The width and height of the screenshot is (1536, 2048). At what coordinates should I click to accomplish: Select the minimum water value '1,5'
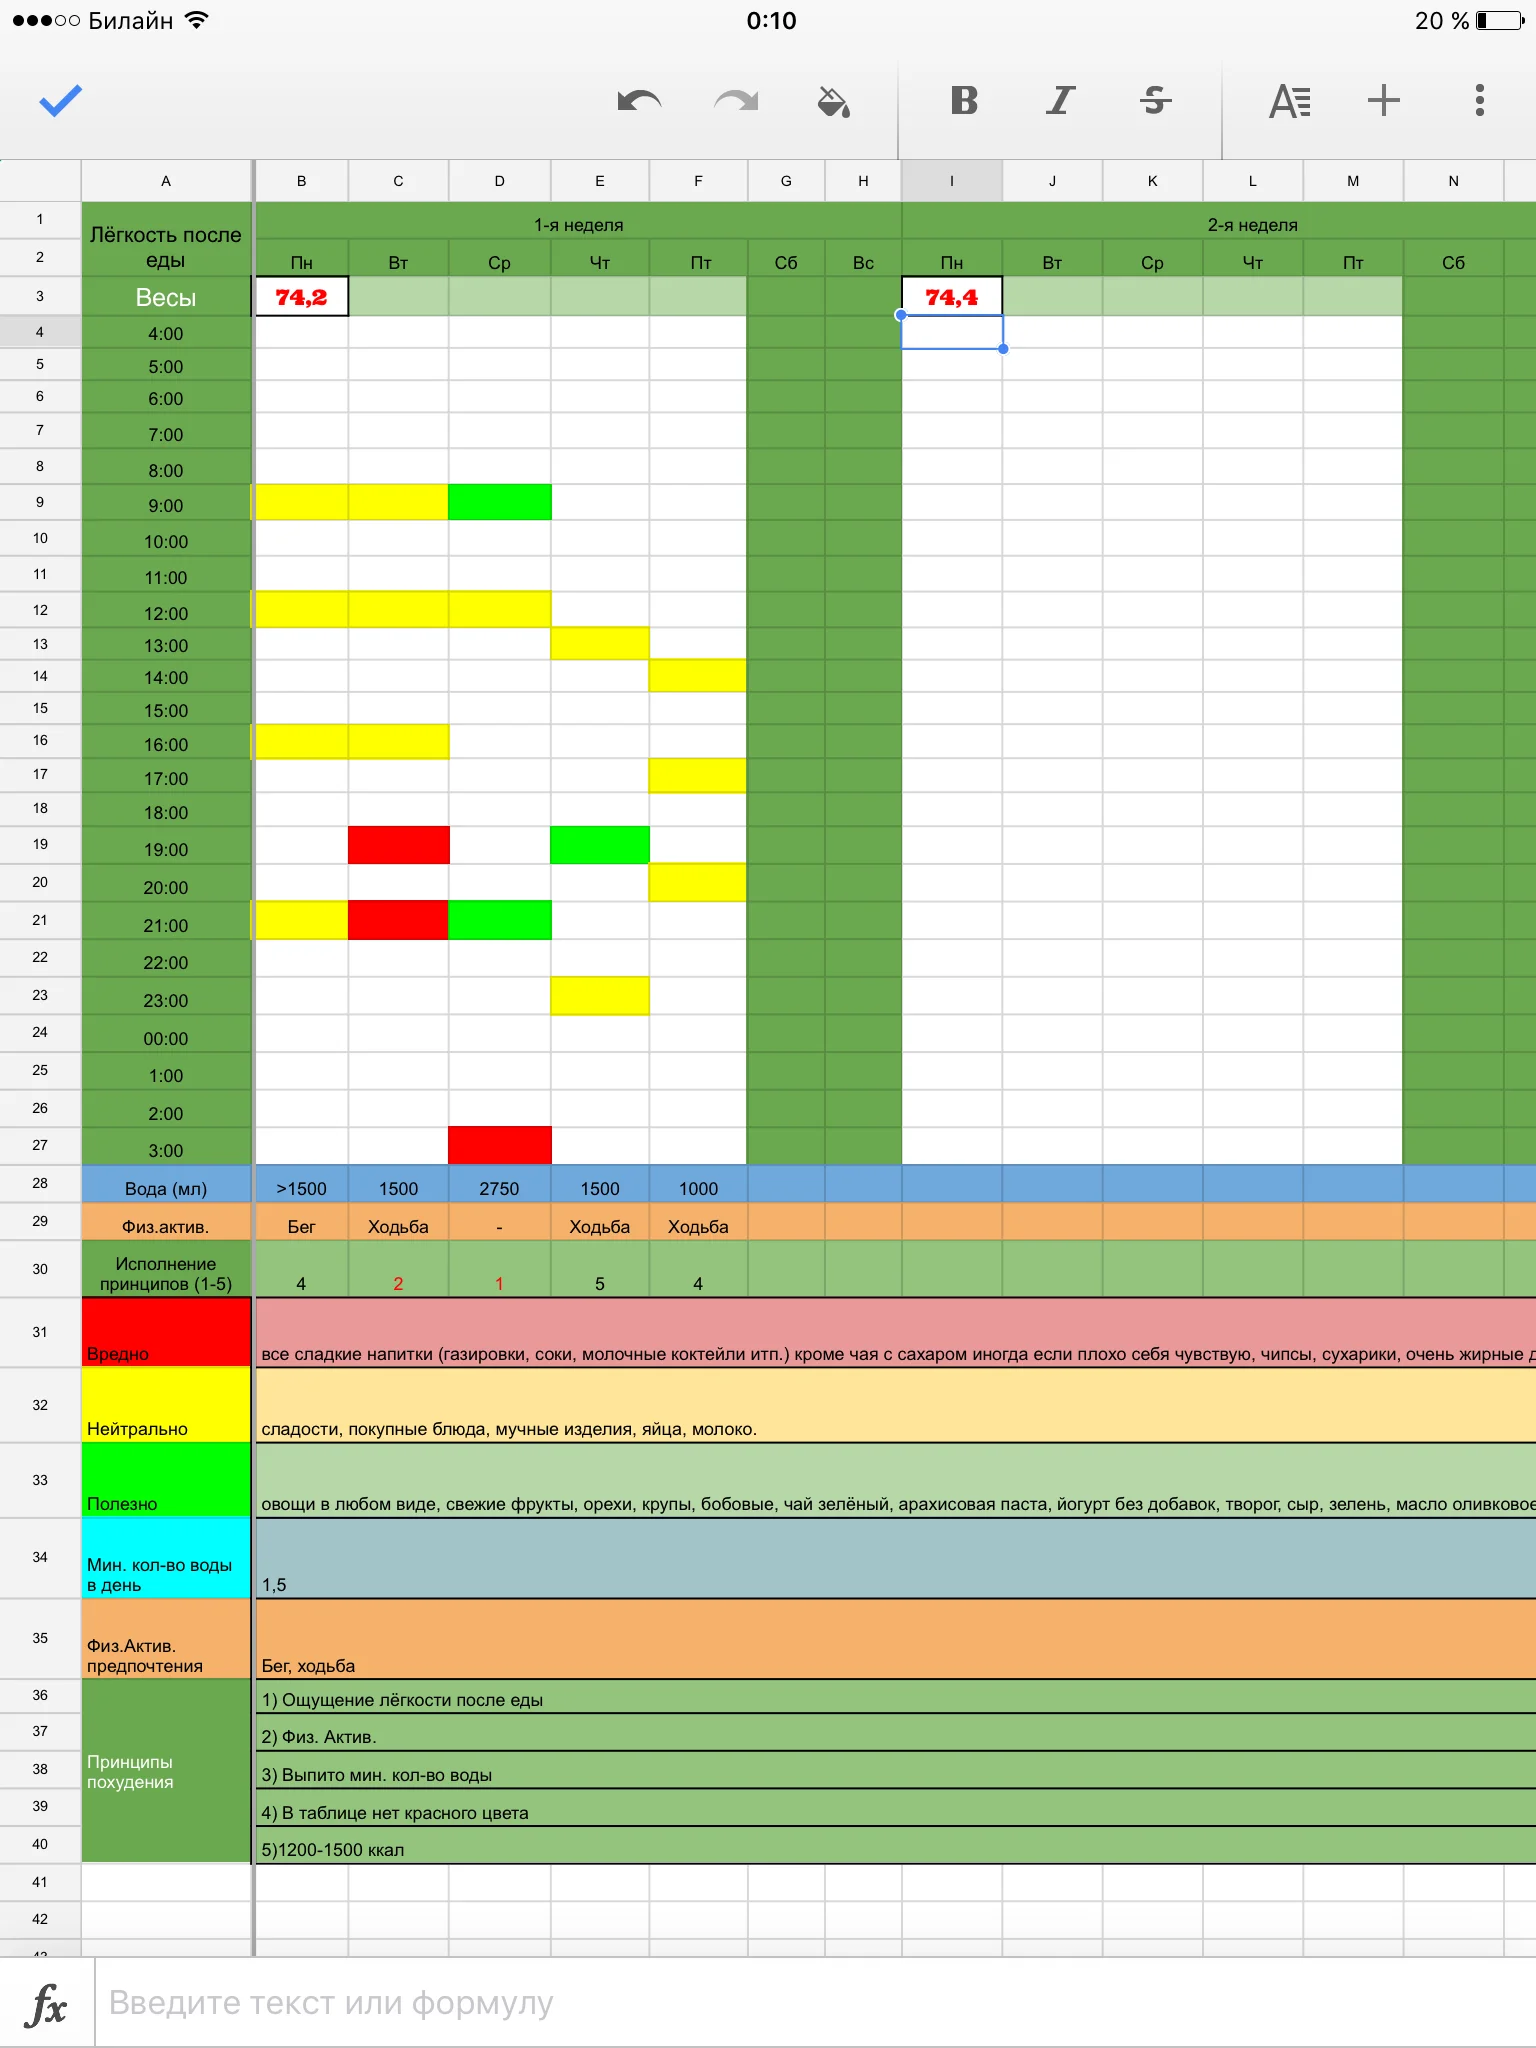(896, 1558)
